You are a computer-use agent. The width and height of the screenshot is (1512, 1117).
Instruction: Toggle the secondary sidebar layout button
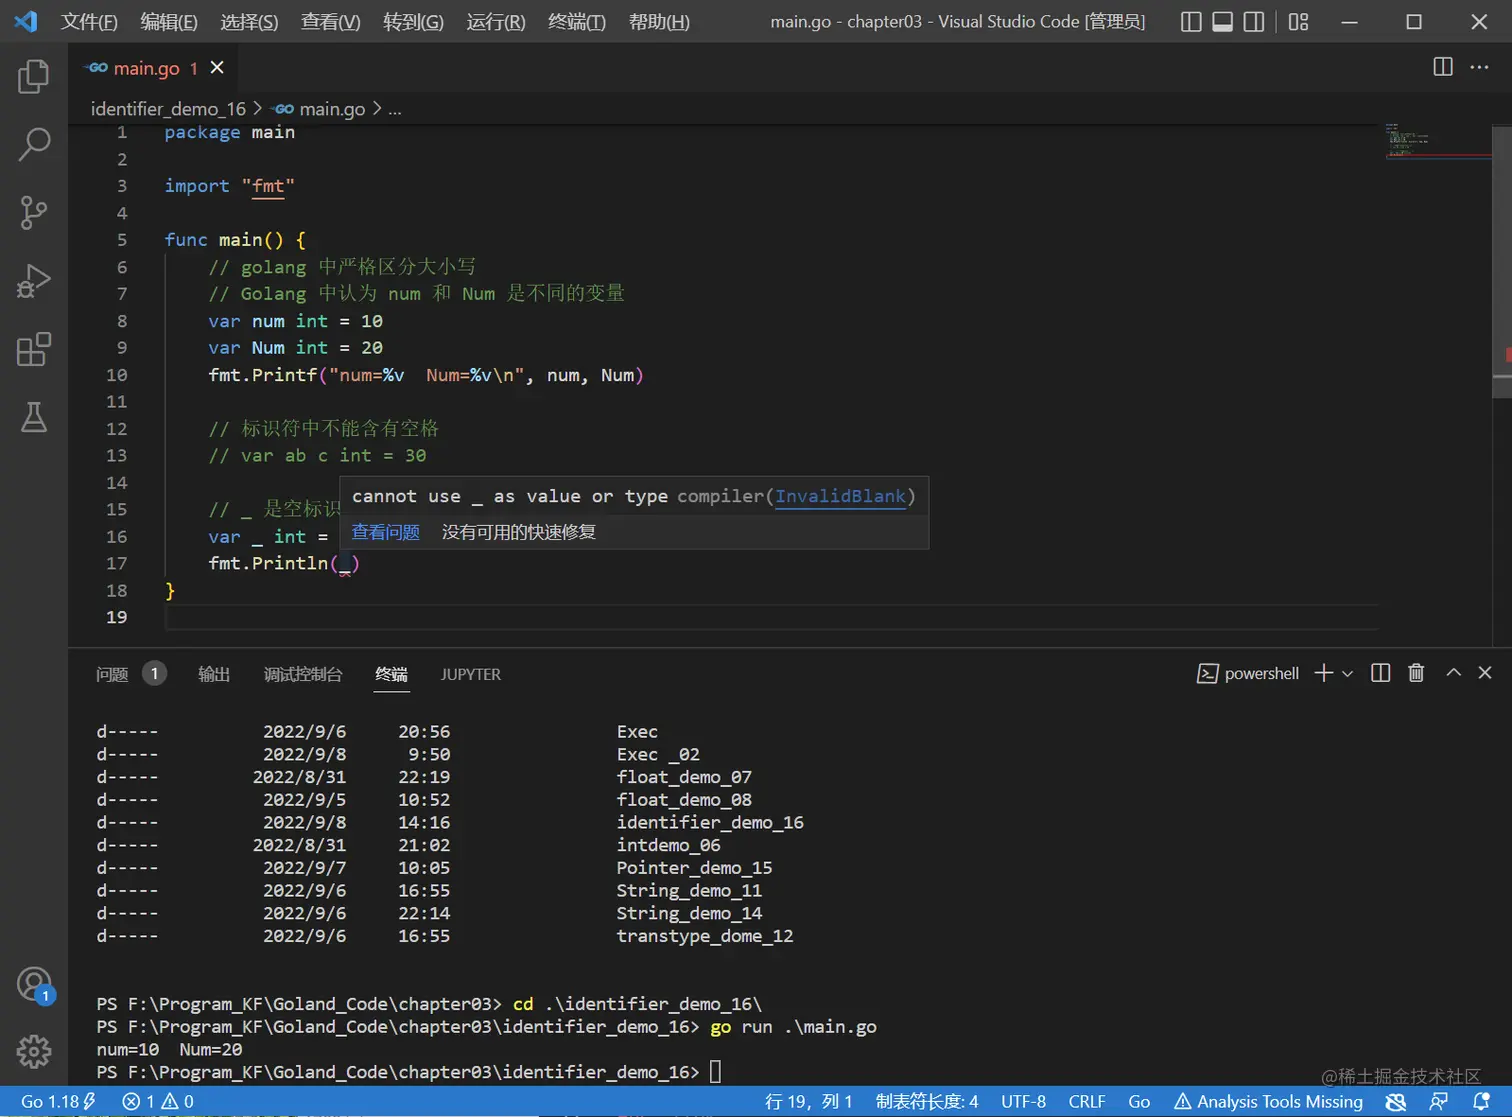coord(1254,22)
